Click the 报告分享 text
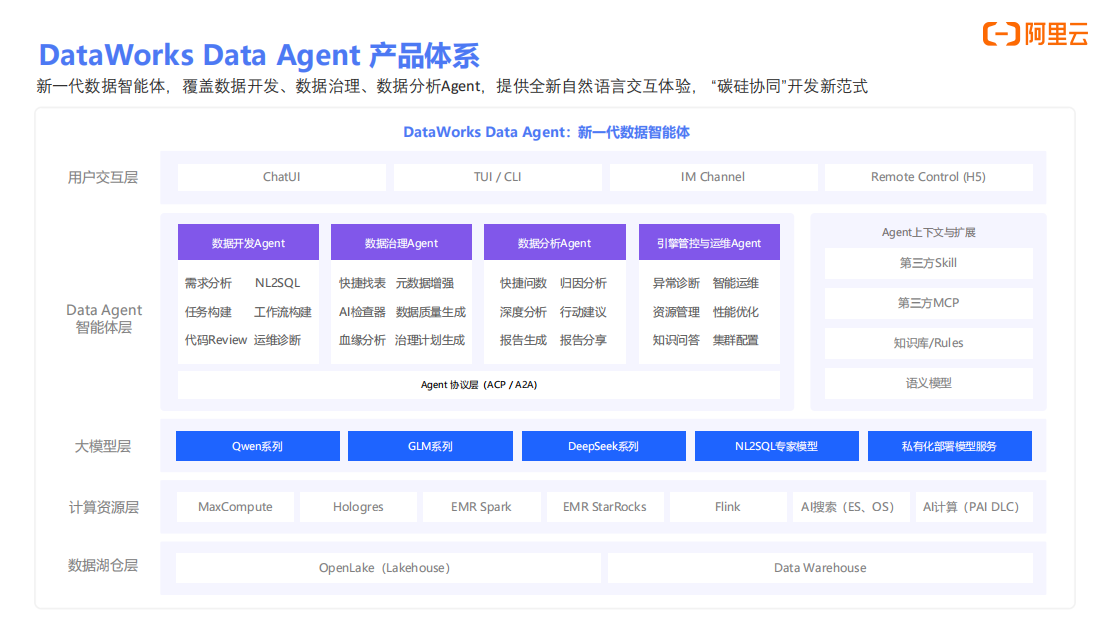The height and width of the screenshot is (621, 1107). pos(583,340)
